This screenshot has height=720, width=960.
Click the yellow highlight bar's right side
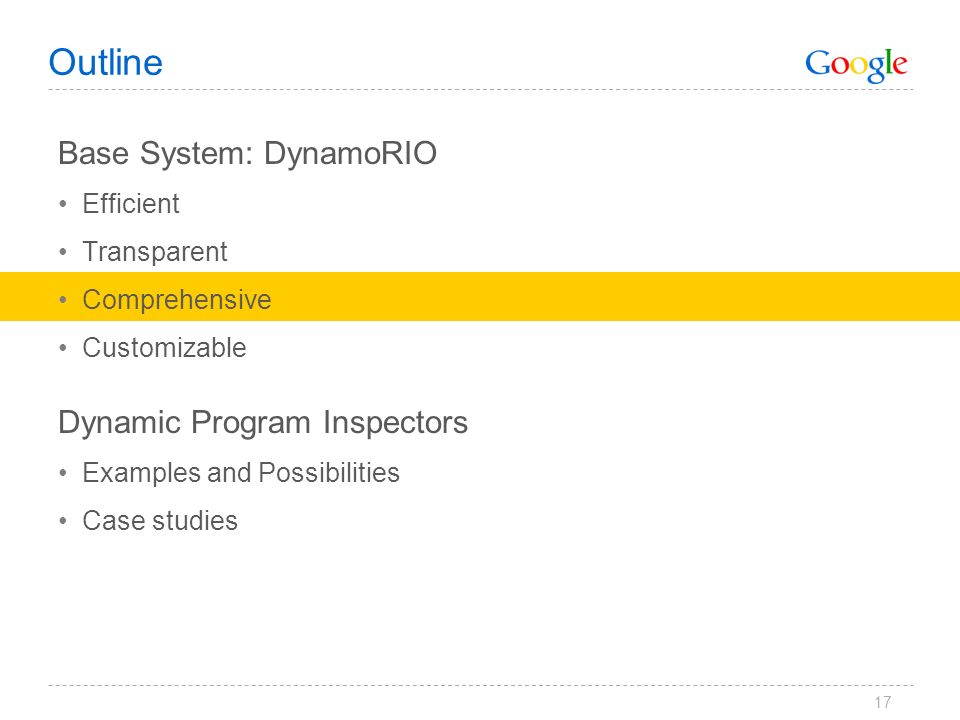pos(796,296)
